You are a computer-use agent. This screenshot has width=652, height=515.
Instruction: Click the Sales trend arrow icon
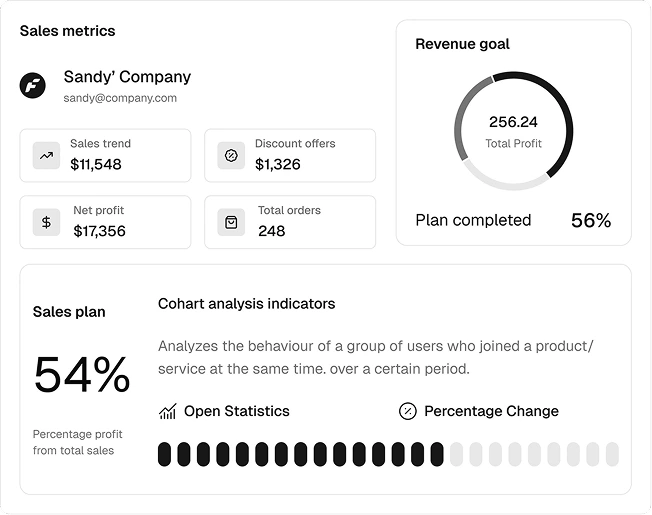tap(46, 155)
